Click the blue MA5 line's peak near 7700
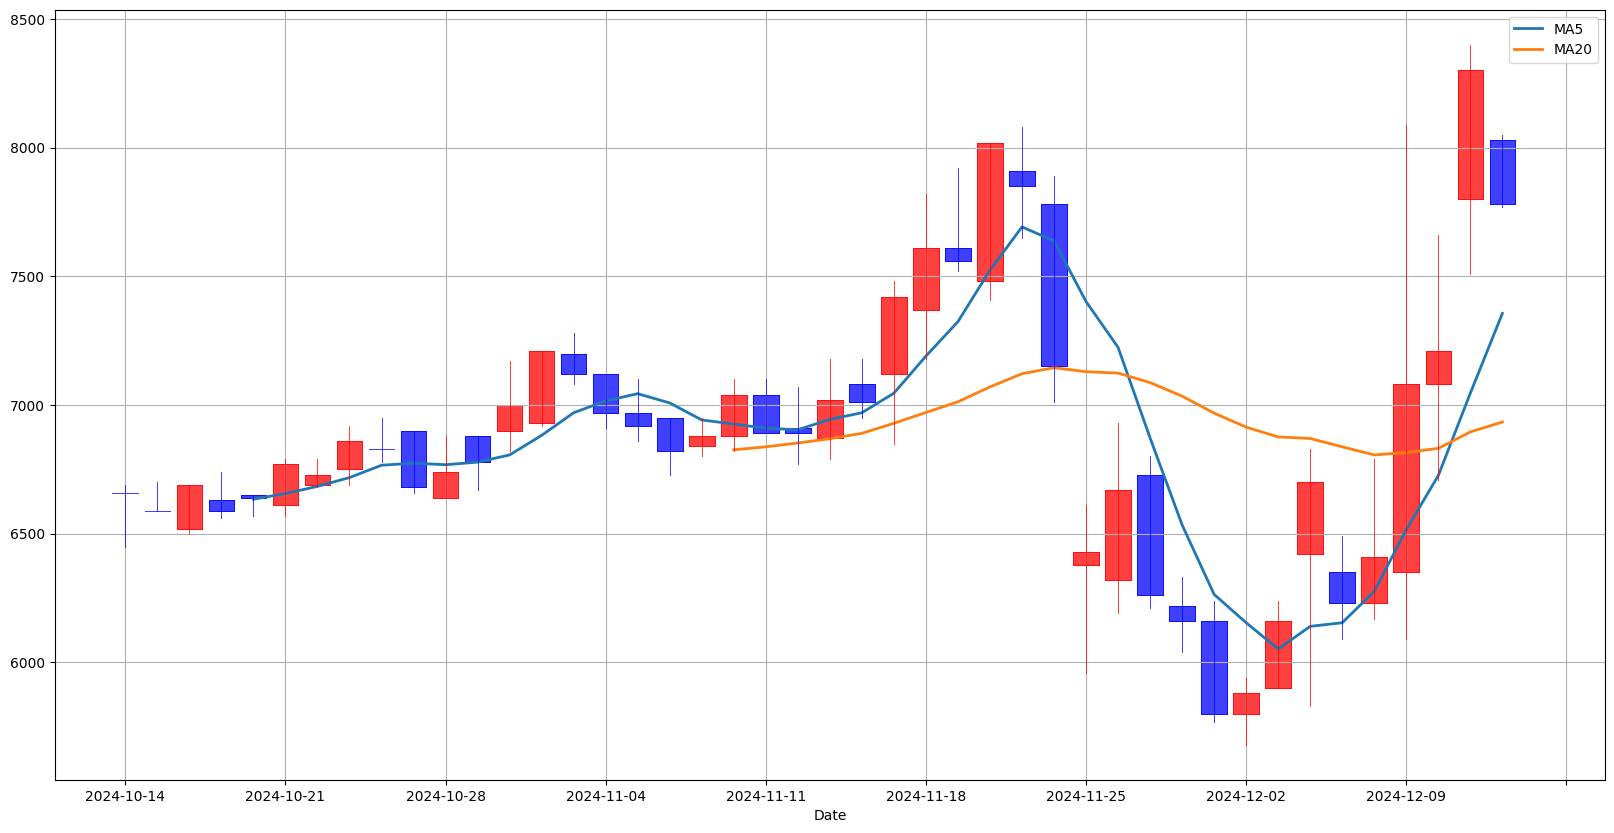Image resolution: width=1614 pixels, height=833 pixels. point(1022,226)
